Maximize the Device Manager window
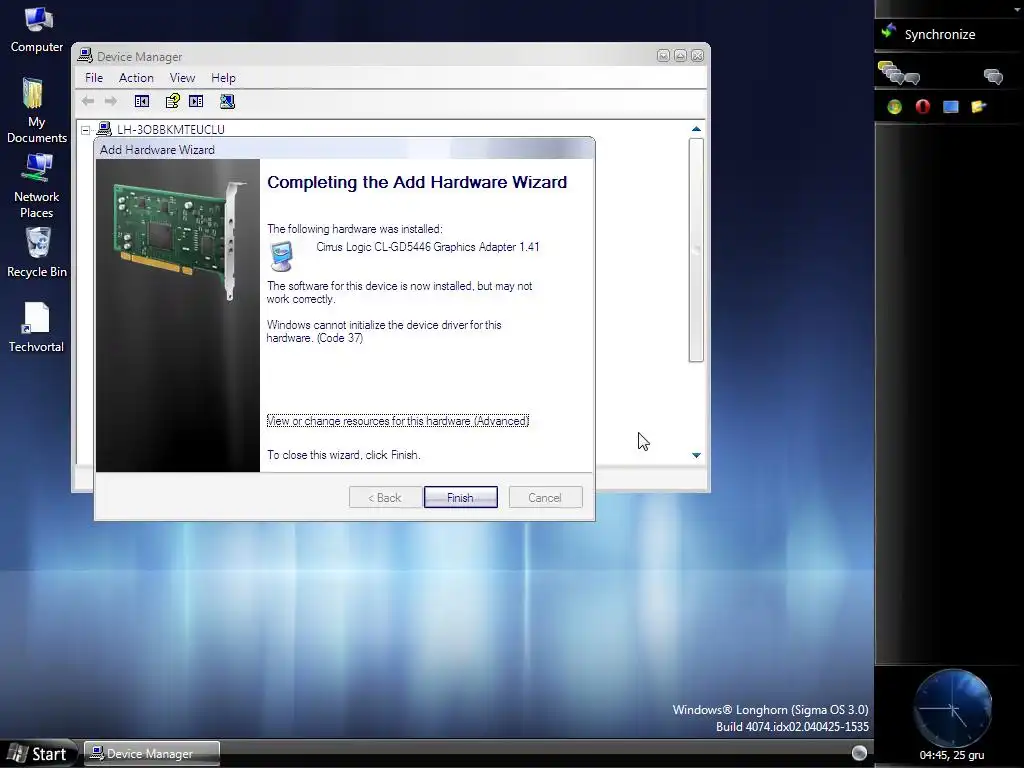 [680, 56]
